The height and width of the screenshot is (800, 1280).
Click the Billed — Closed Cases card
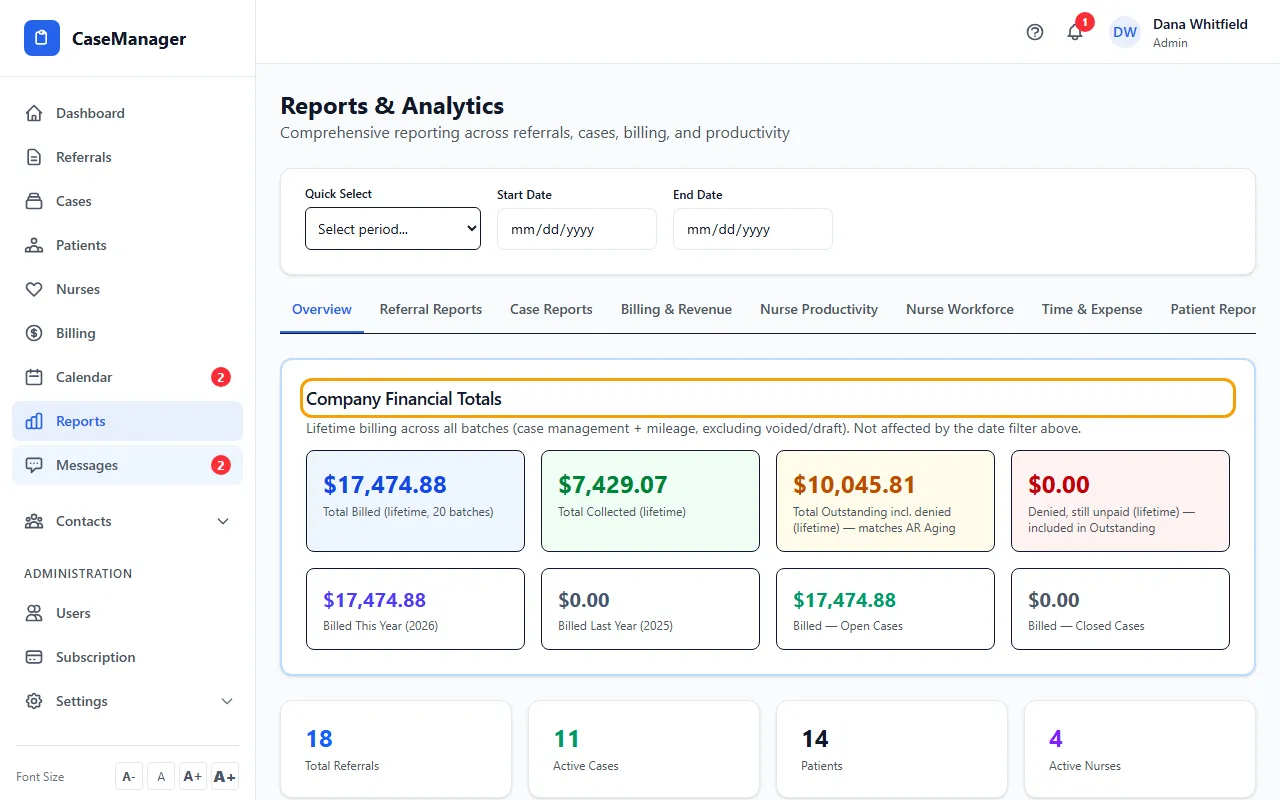[1120, 609]
